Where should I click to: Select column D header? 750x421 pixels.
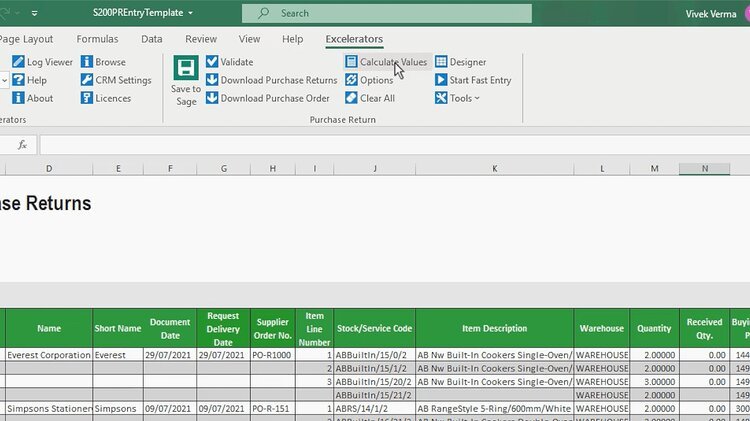tap(49, 168)
